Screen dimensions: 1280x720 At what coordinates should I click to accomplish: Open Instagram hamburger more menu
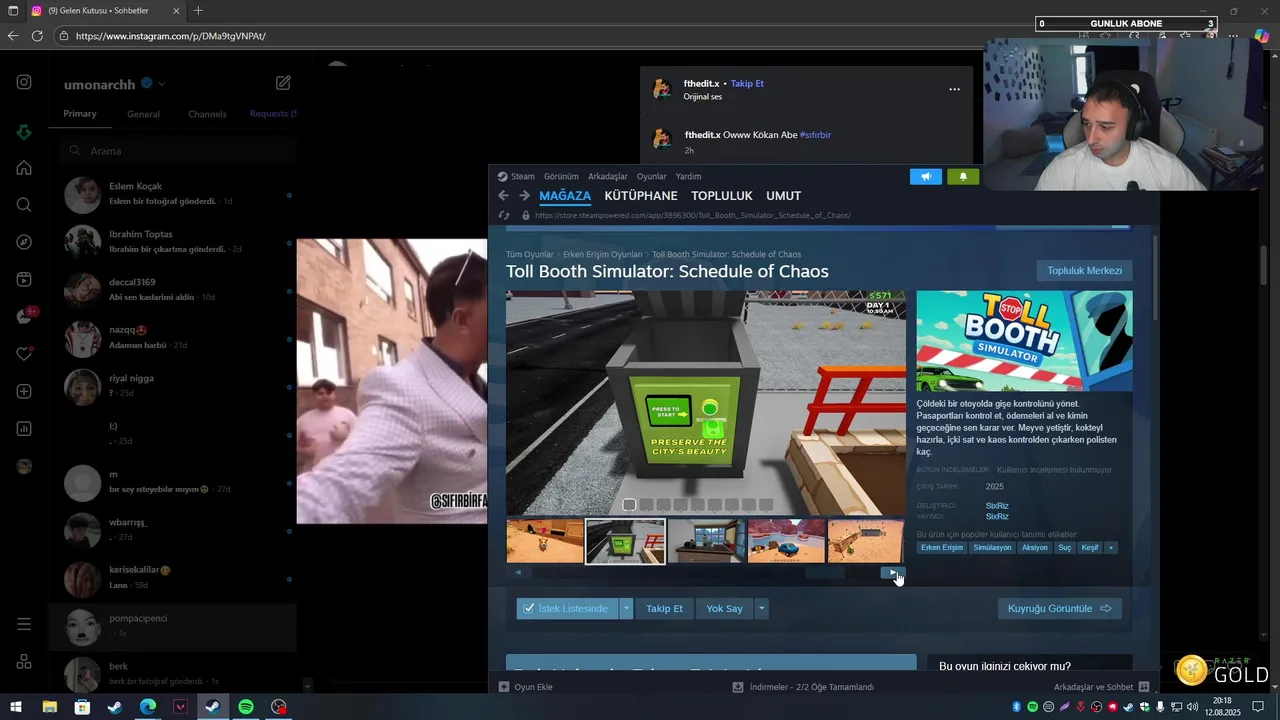tap(24, 624)
